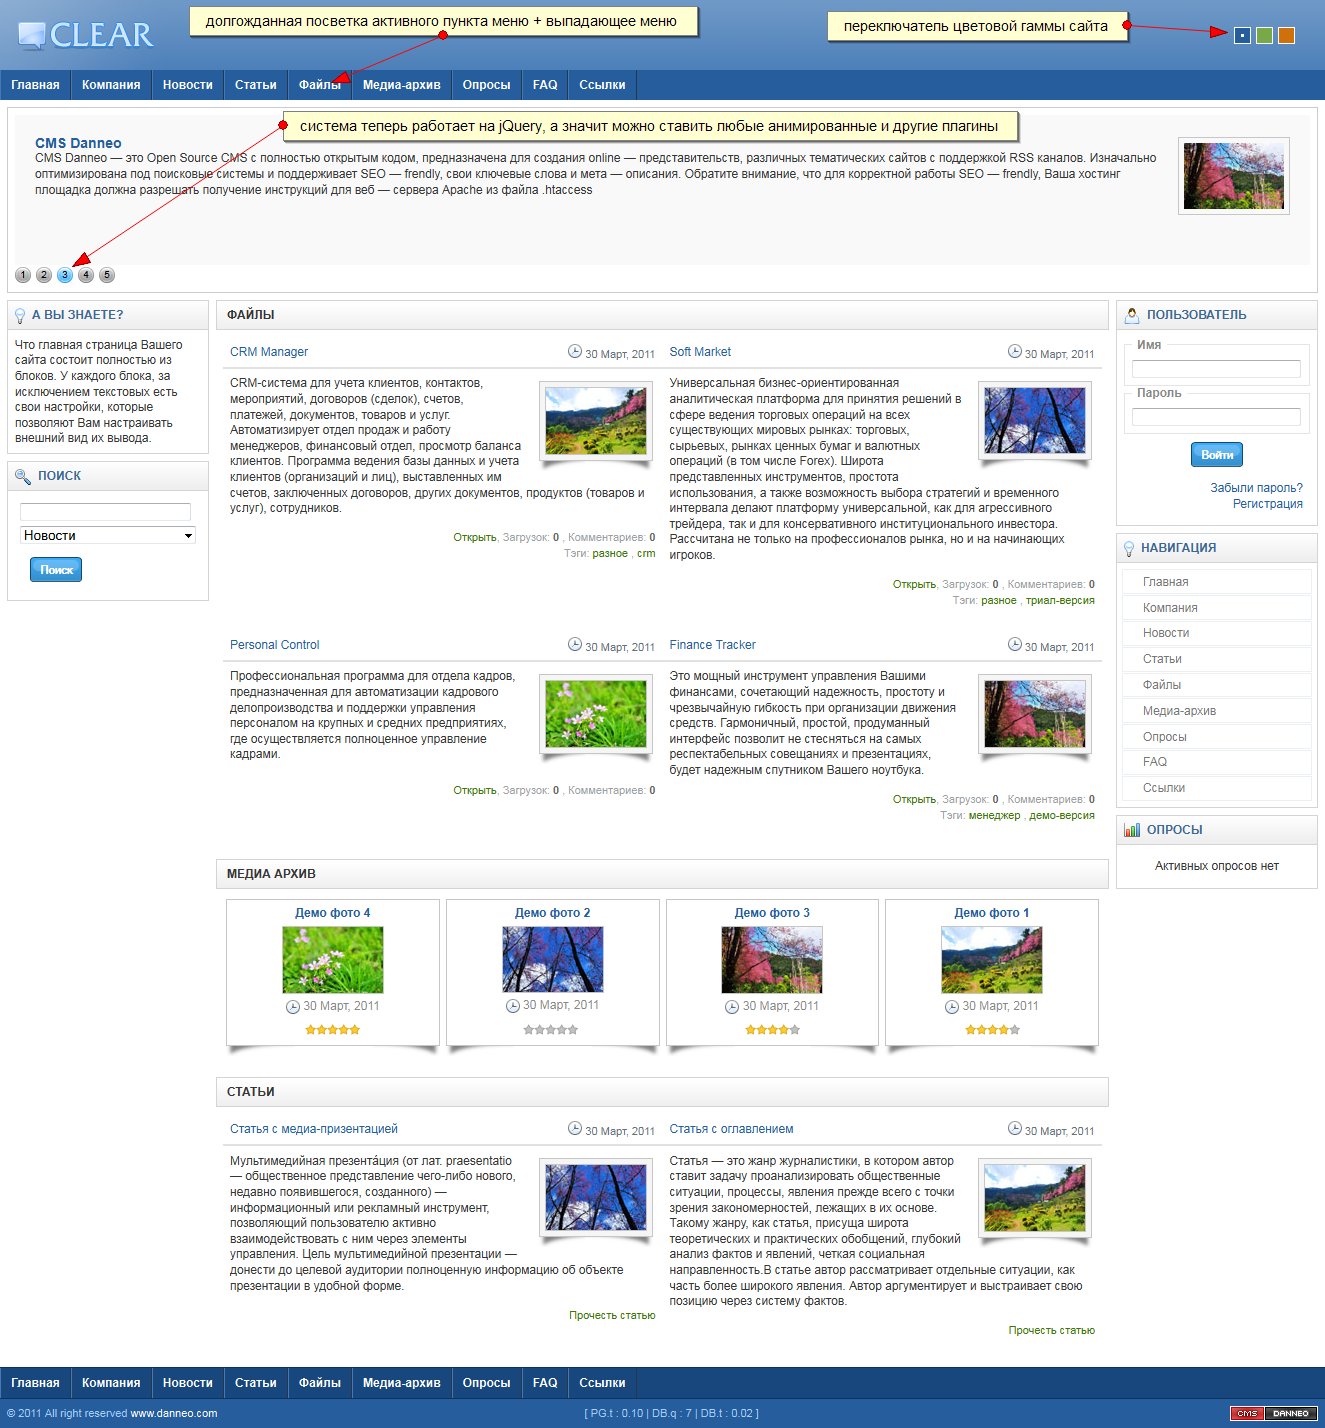
Task: Click the CRM Manager thumbnail image
Action: (595, 421)
